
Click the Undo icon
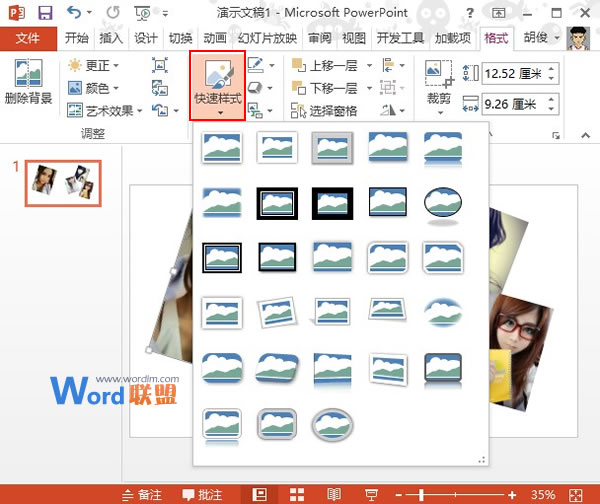coord(73,13)
